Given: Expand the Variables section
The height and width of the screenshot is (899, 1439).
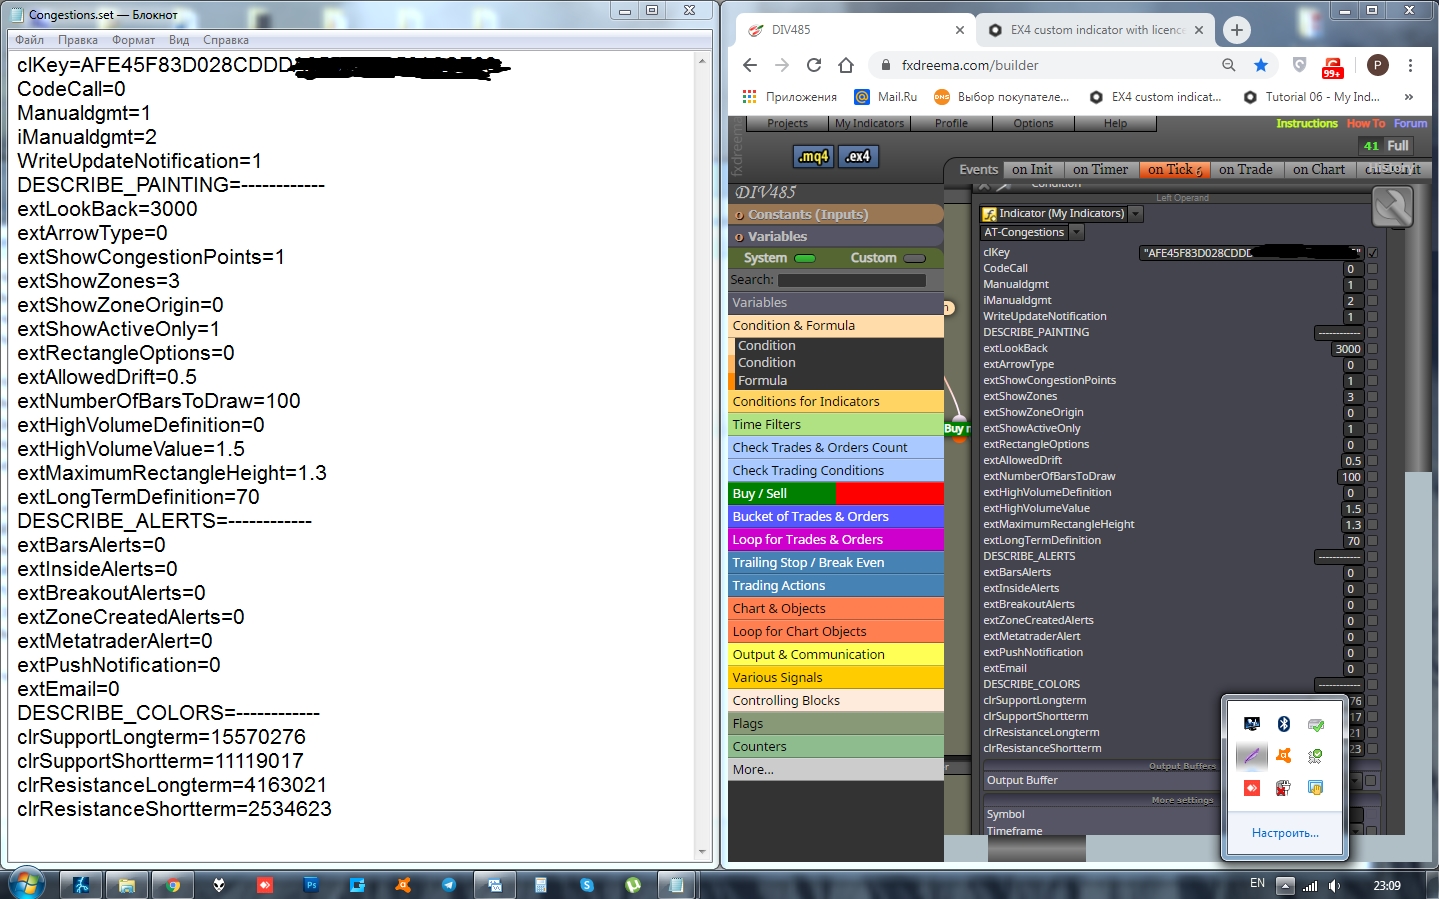Looking at the screenshot, I should point(836,236).
